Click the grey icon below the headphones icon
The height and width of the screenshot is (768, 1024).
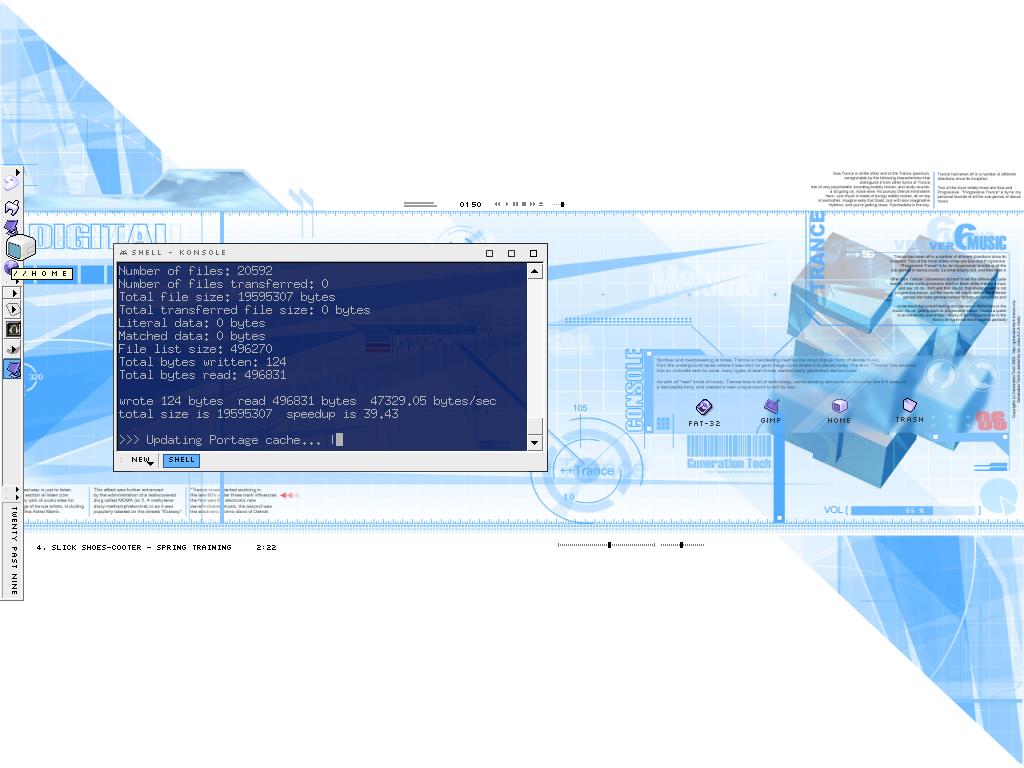click(13, 349)
